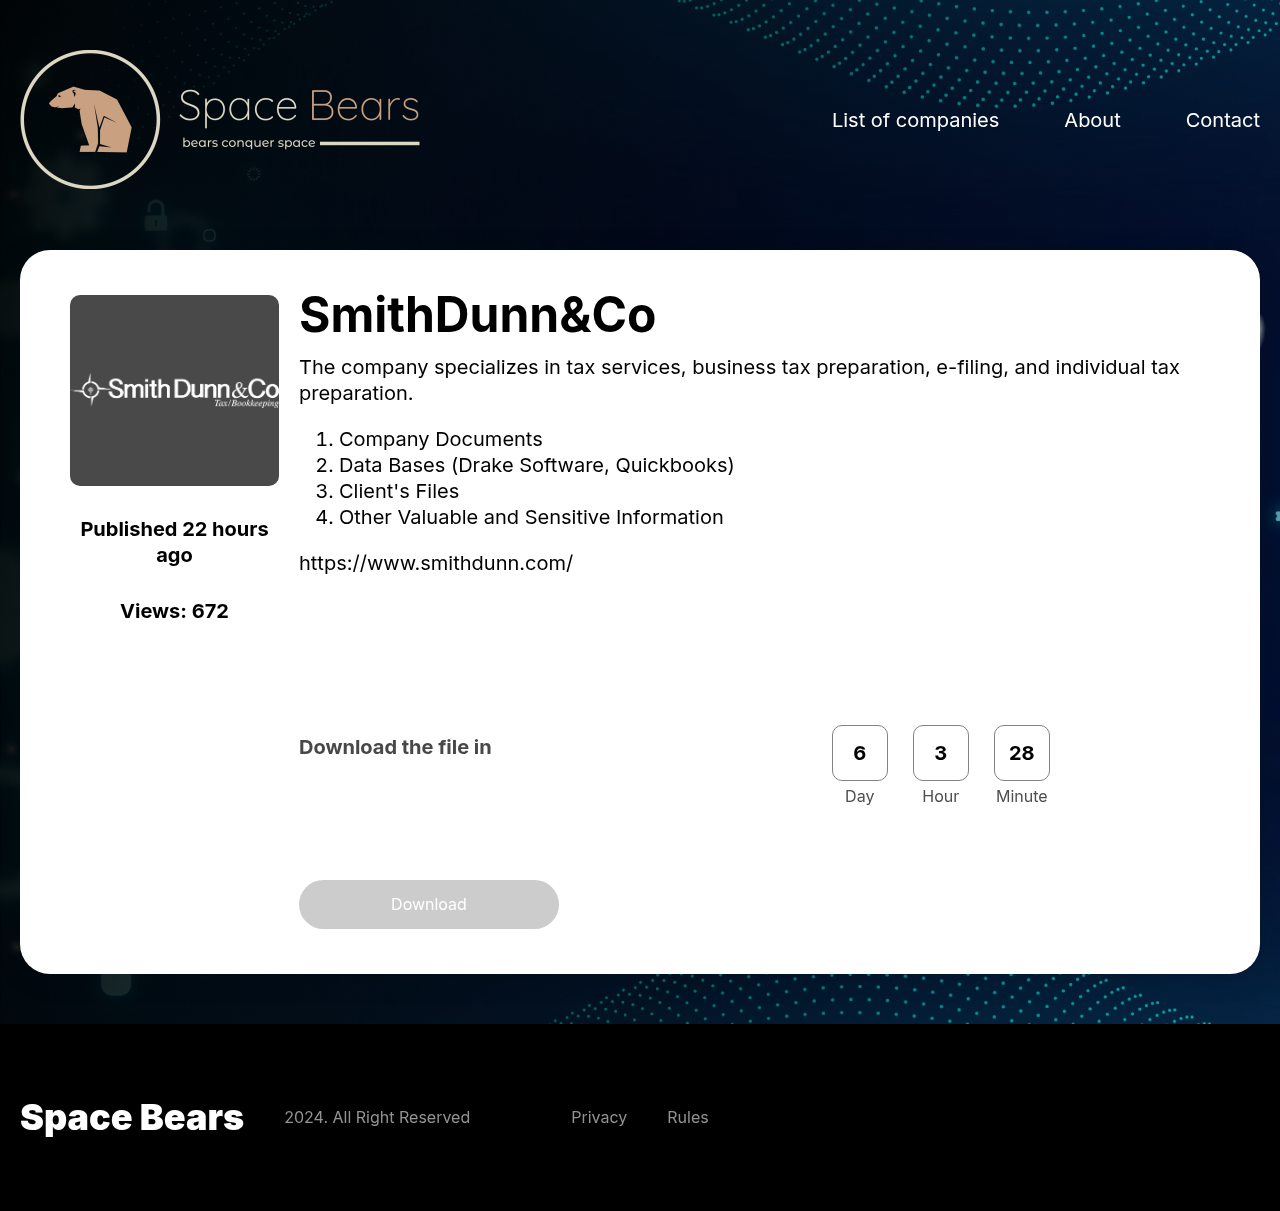Screen dimensions: 1280x1211
Task: Go to the Contact page
Action: tap(1222, 120)
